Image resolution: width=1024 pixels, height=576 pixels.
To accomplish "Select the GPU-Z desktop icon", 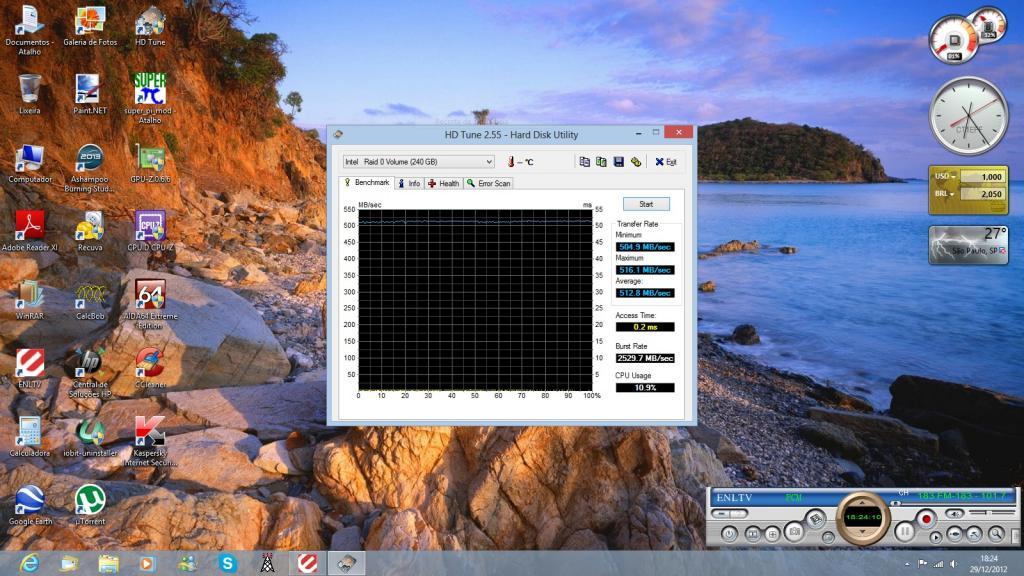I will point(150,163).
